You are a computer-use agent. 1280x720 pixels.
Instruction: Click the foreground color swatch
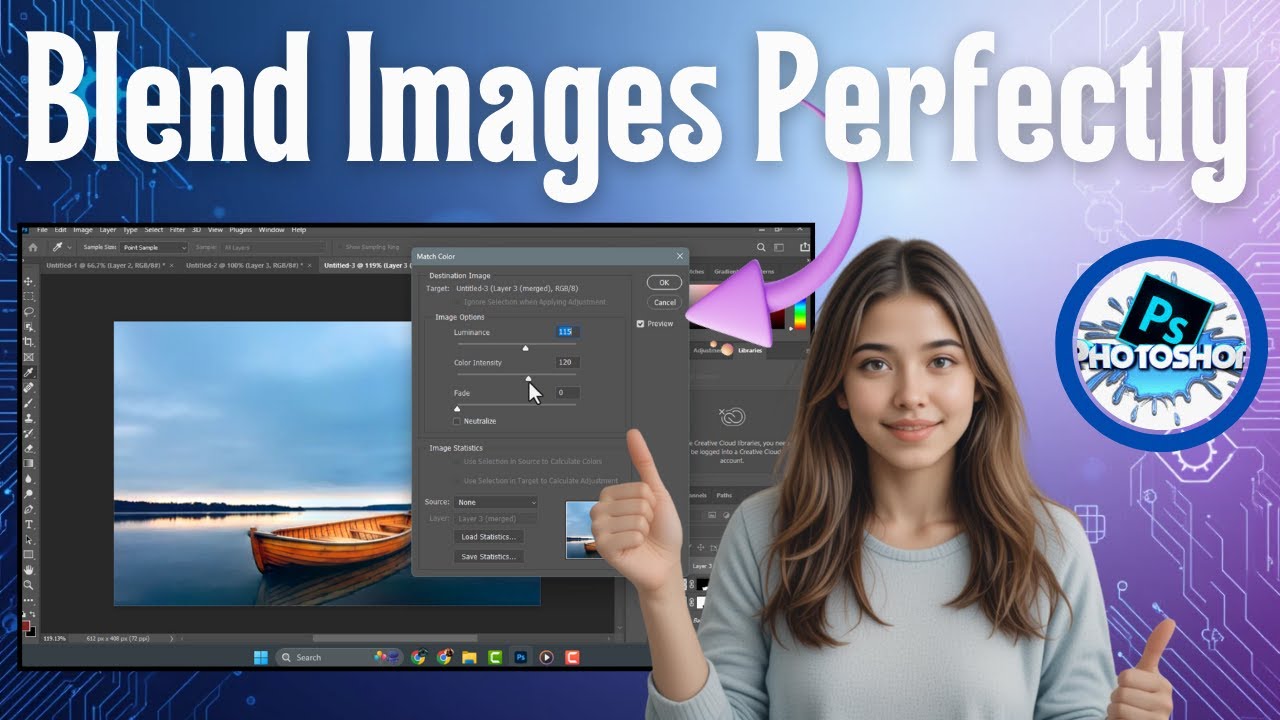[x=27, y=625]
